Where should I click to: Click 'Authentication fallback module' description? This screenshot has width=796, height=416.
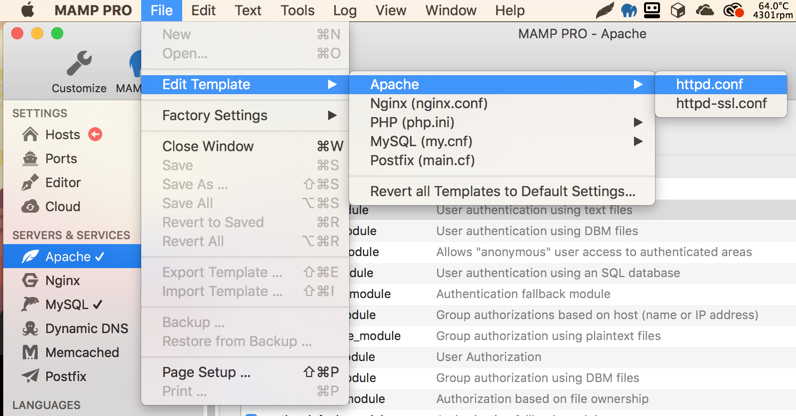[x=523, y=294]
